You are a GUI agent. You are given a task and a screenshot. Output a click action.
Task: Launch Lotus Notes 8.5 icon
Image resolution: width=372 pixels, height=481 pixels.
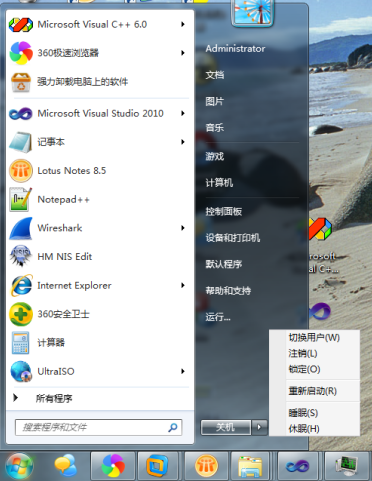pyautogui.click(x=21, y=171)
